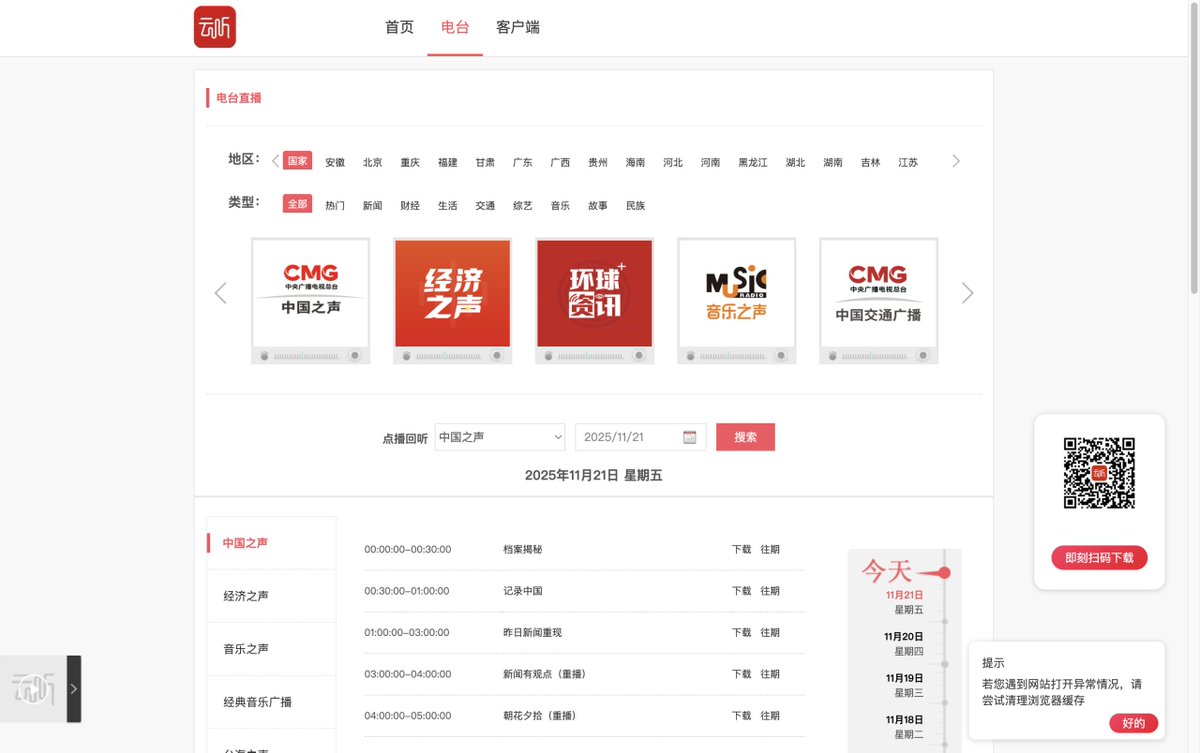Select the 国家 region filter
This screenshot has height=753, width=1200.
coord(298,161)
